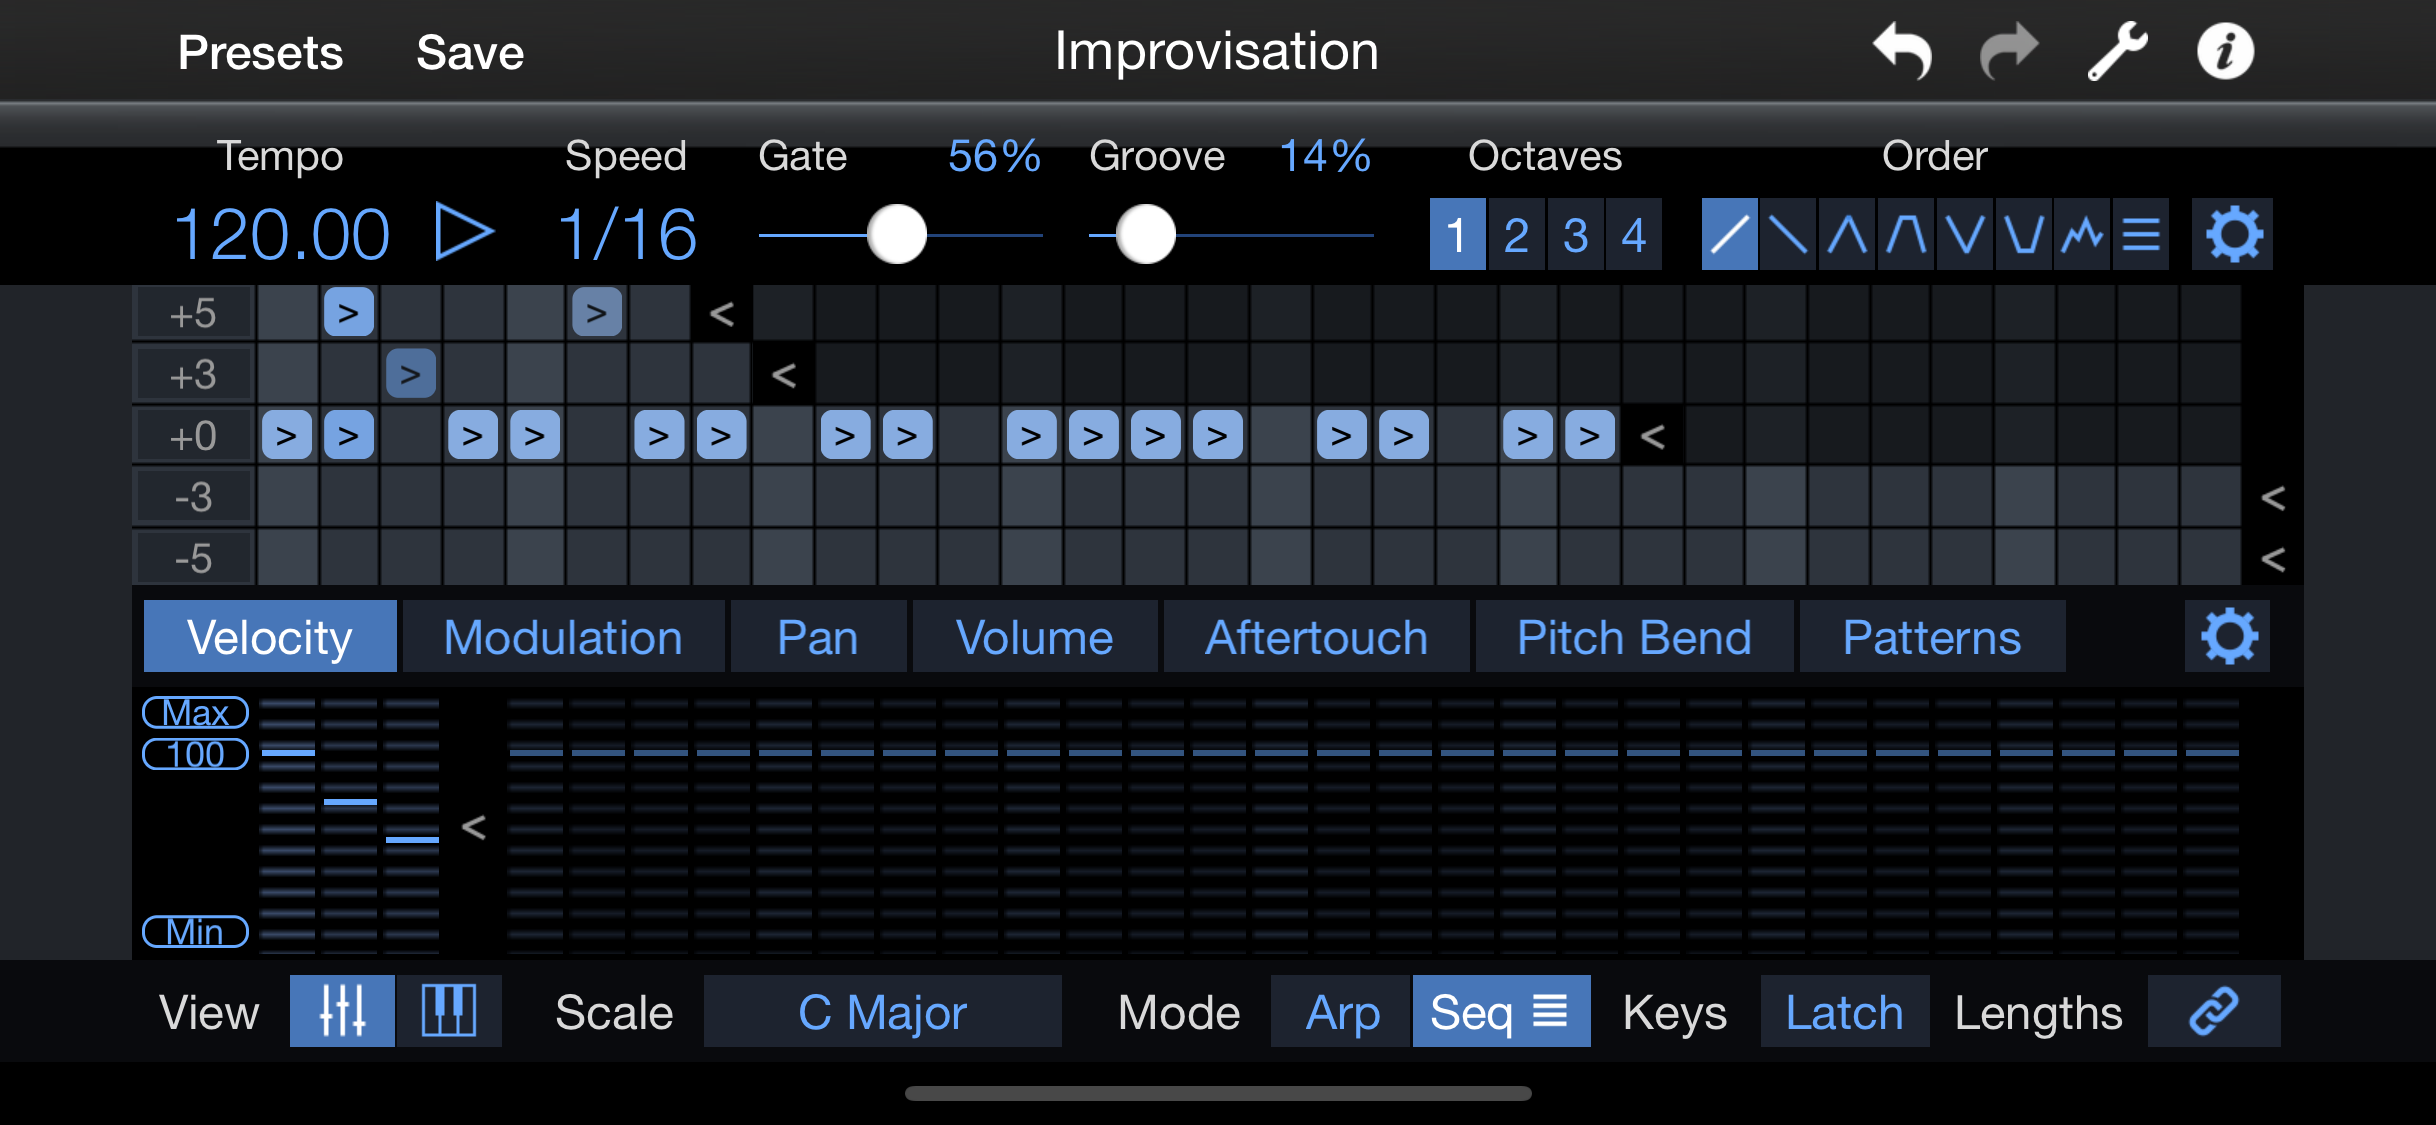Open the Pan tab
Image resolution: width=2436 pixels, height=1125 pixels.
pos(818,636)
